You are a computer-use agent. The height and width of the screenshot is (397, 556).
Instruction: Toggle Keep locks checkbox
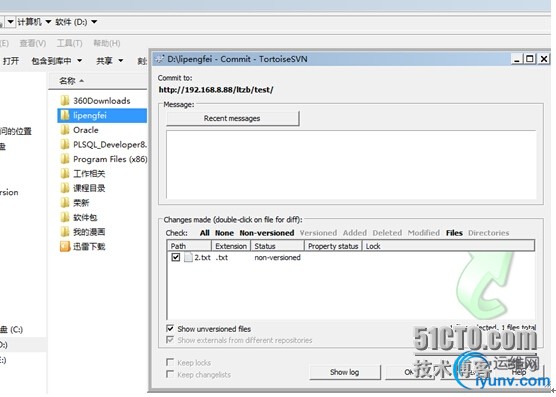pos(170,362)
